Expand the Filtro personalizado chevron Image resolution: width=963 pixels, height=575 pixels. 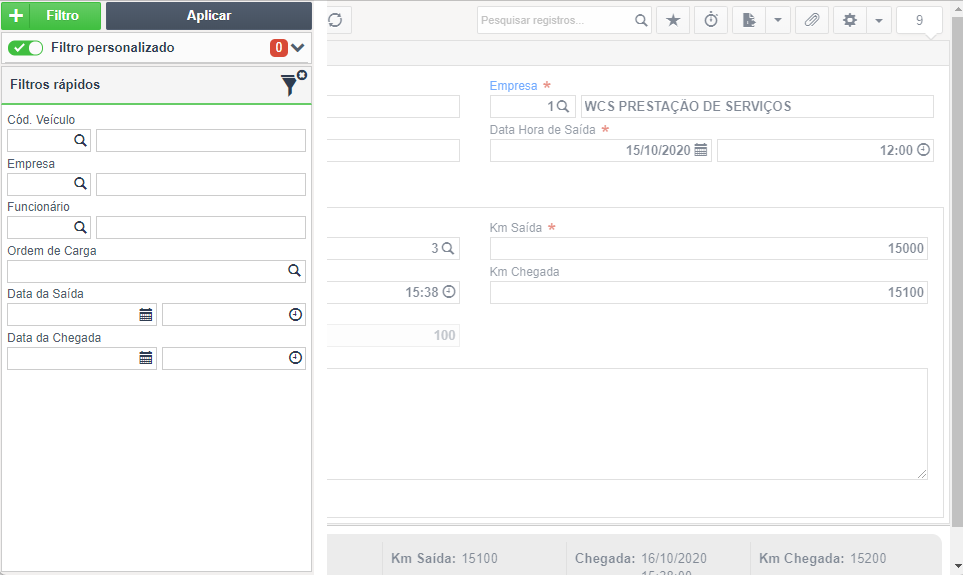[x=298, y=48]
